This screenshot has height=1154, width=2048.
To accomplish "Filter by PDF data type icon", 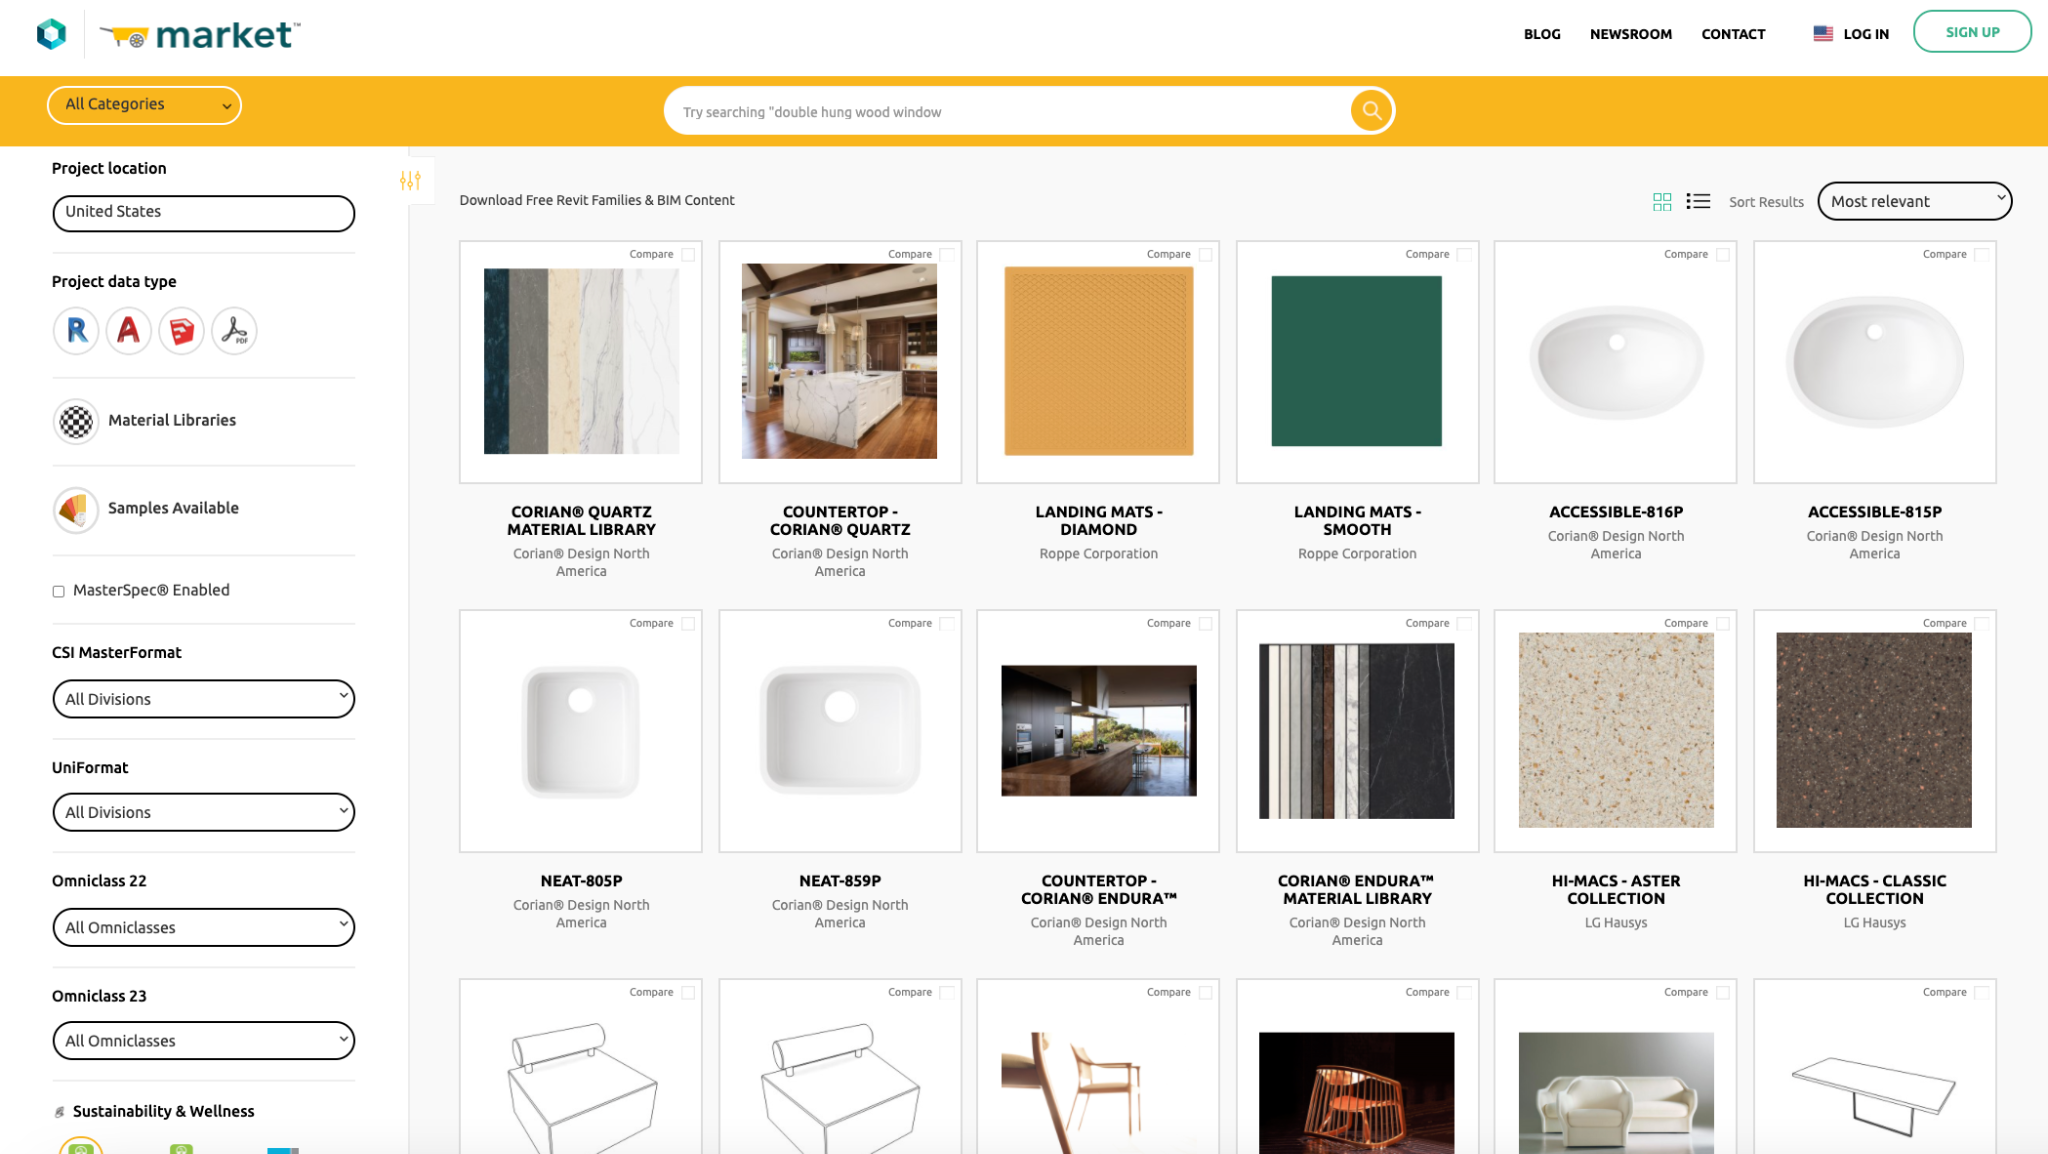I will (234, 330).
